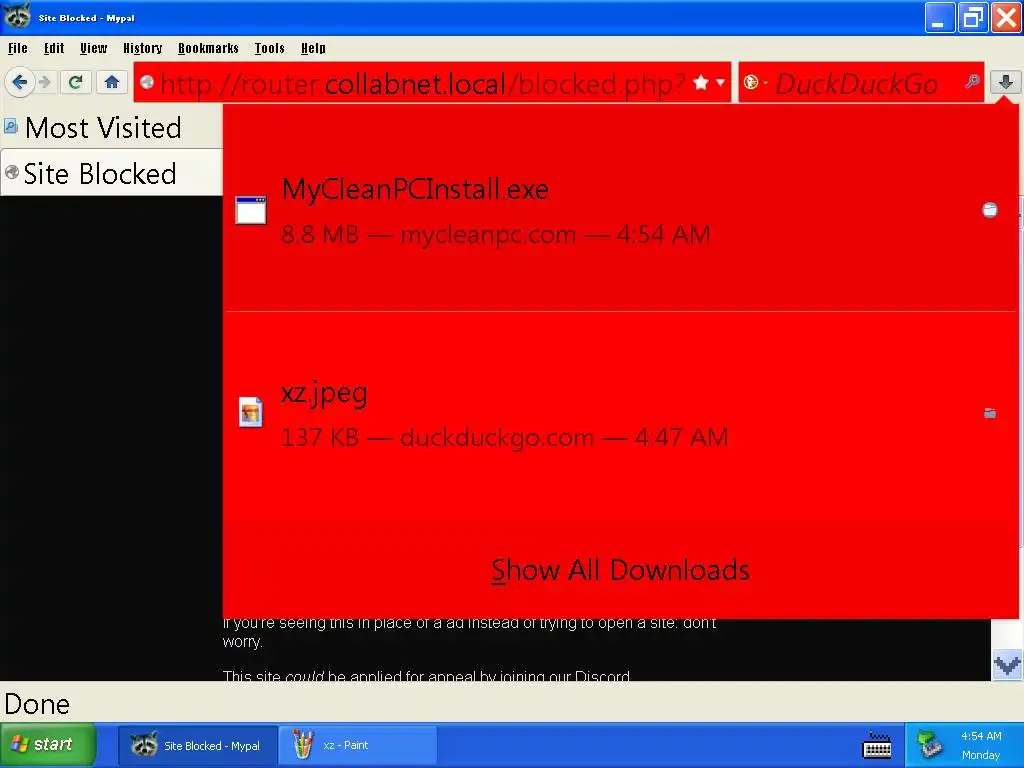Switch to Site Blocked - Mypal taskbar button

(x=198, y=745)
